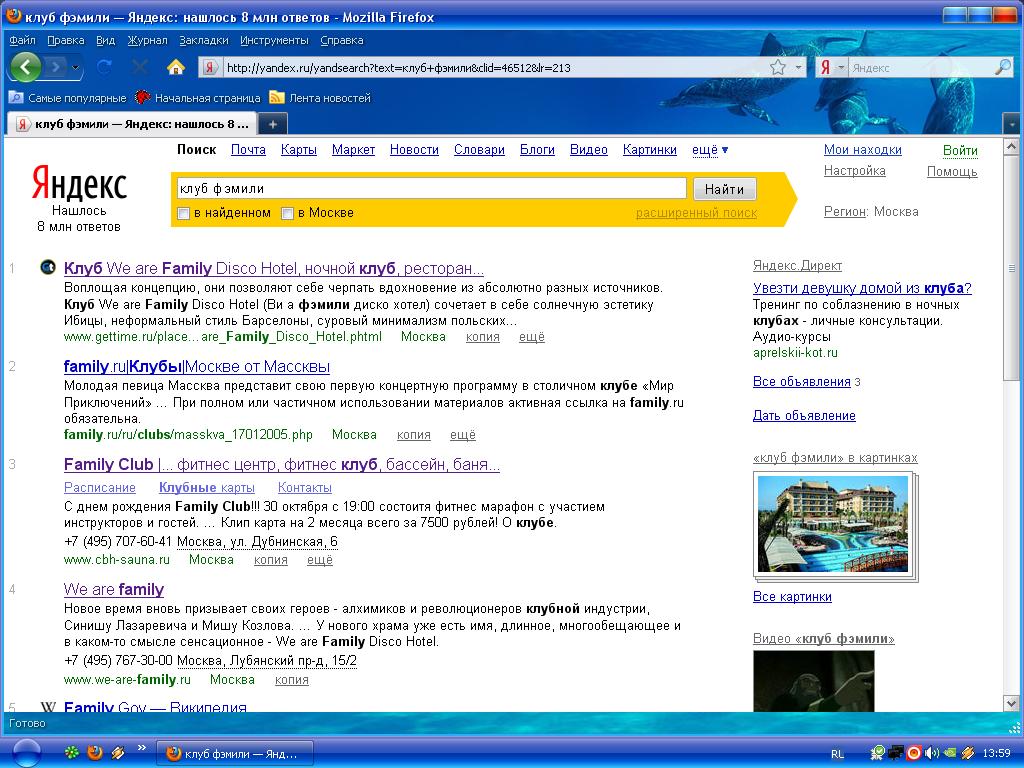
Task: Click the Yandex search query input field
Action: (430, 188)
